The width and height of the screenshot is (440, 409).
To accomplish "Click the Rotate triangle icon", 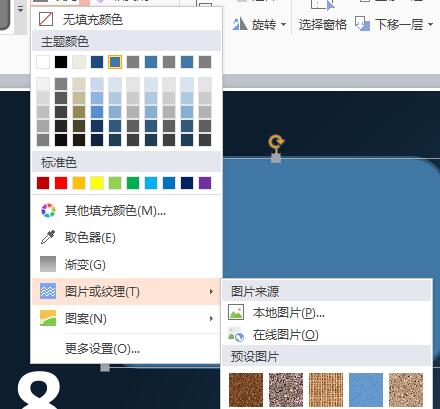I will (240, 24).
